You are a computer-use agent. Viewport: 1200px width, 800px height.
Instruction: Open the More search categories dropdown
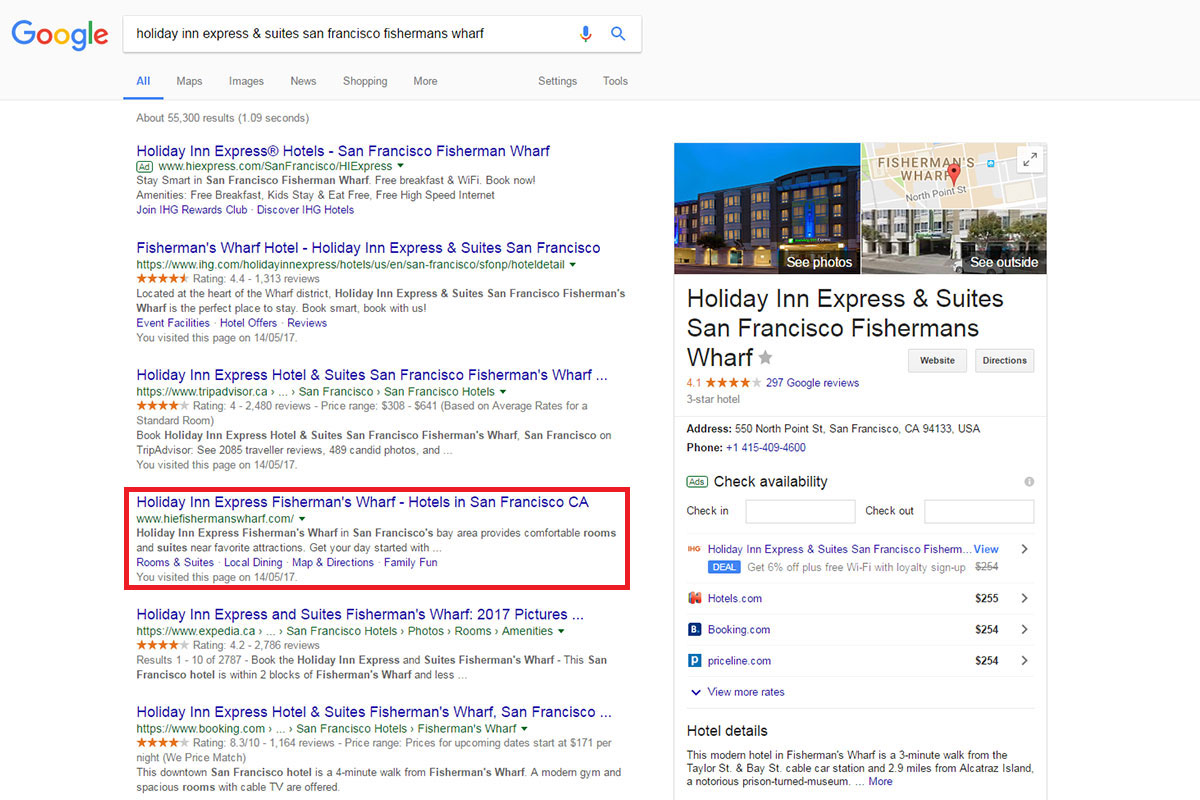point(425,81)
